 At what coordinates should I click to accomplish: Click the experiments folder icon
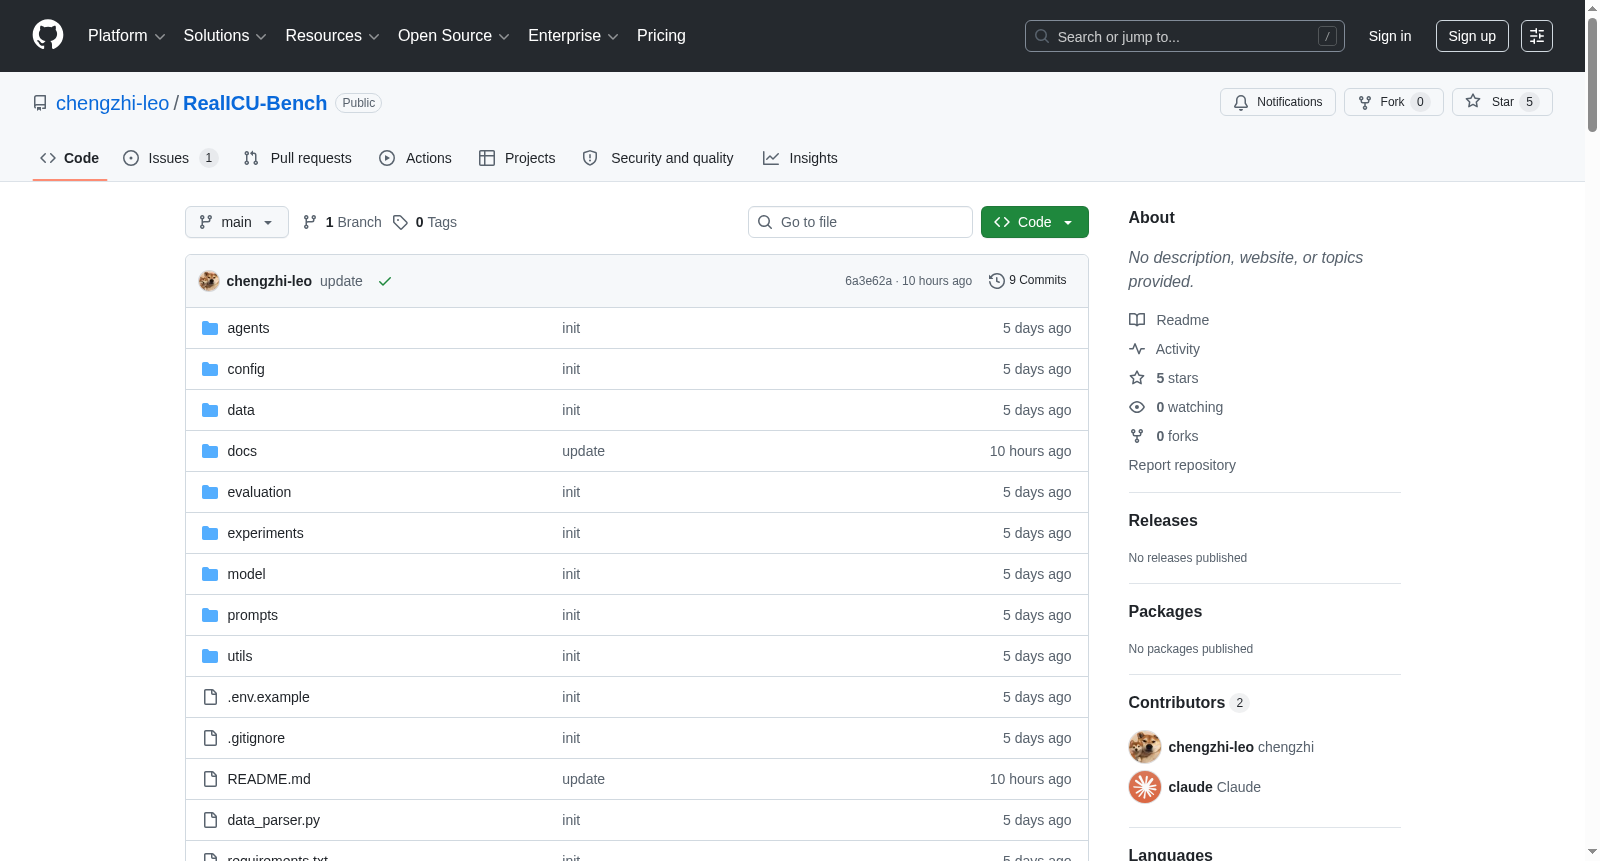pyautogui.click(x=210, y=533)
